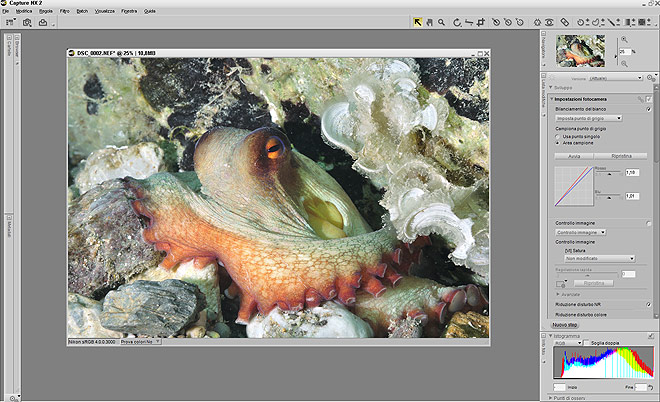Enable the 'Soglia doppia' checkbox

[x=587, y=343]
